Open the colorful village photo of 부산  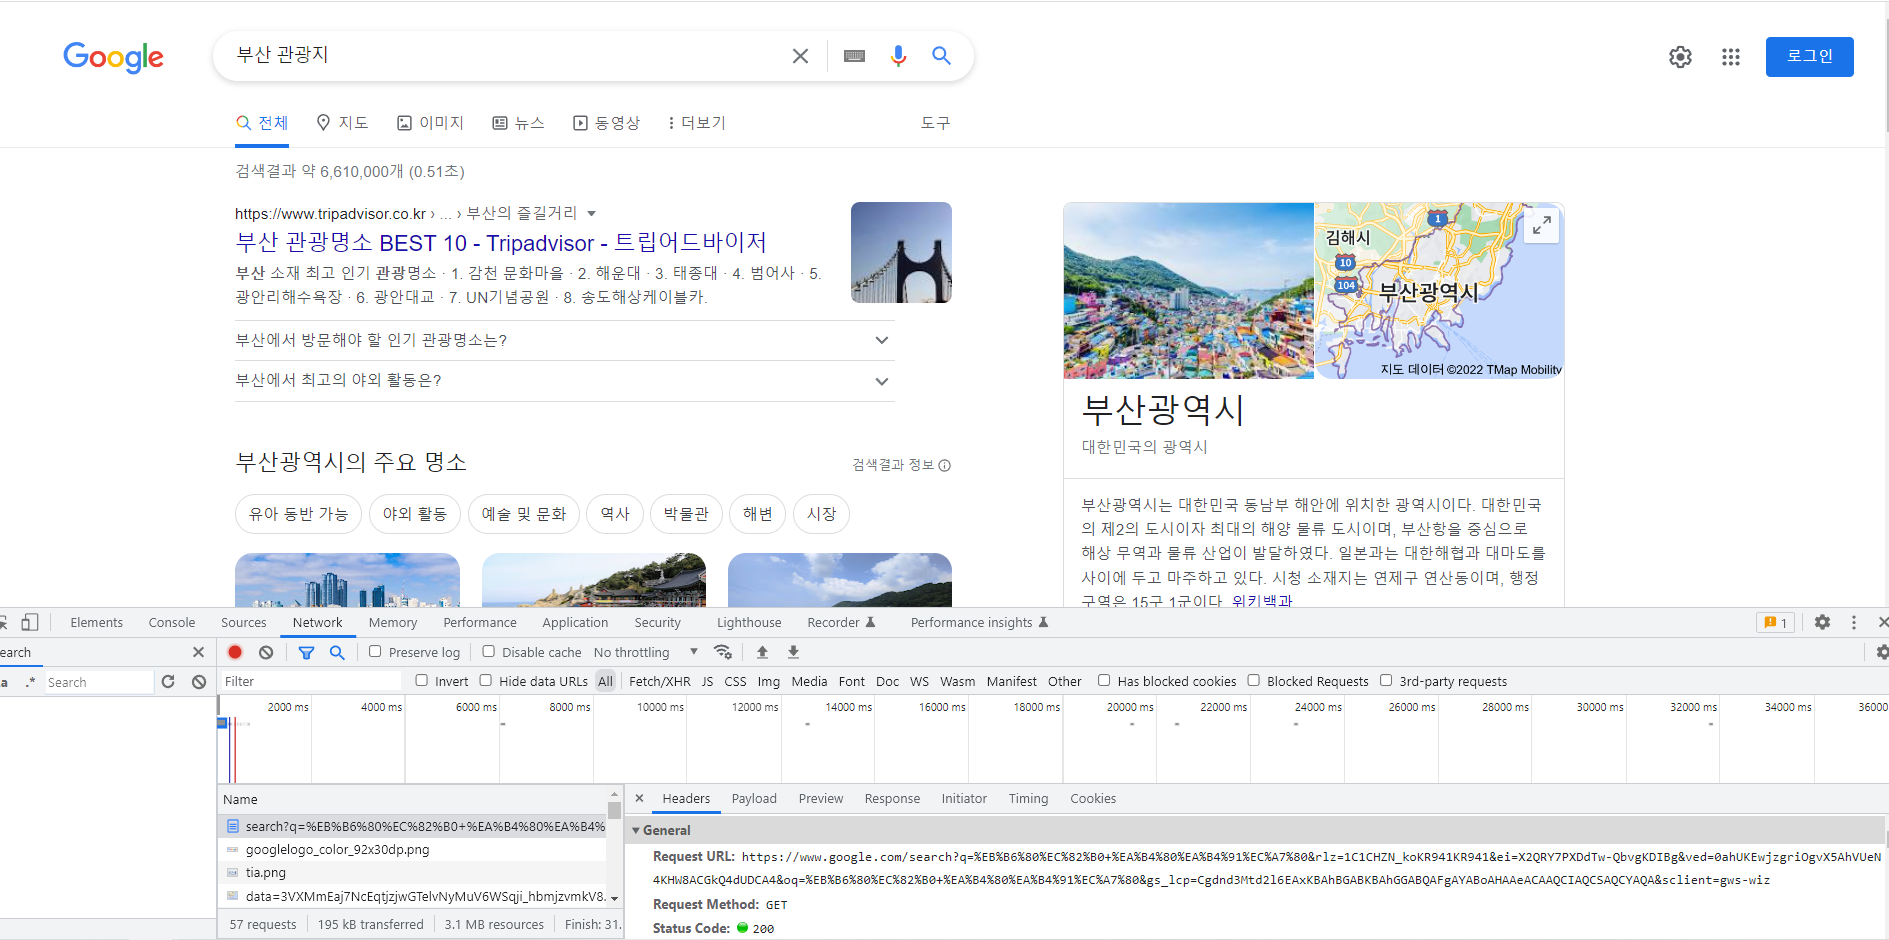1189,291
